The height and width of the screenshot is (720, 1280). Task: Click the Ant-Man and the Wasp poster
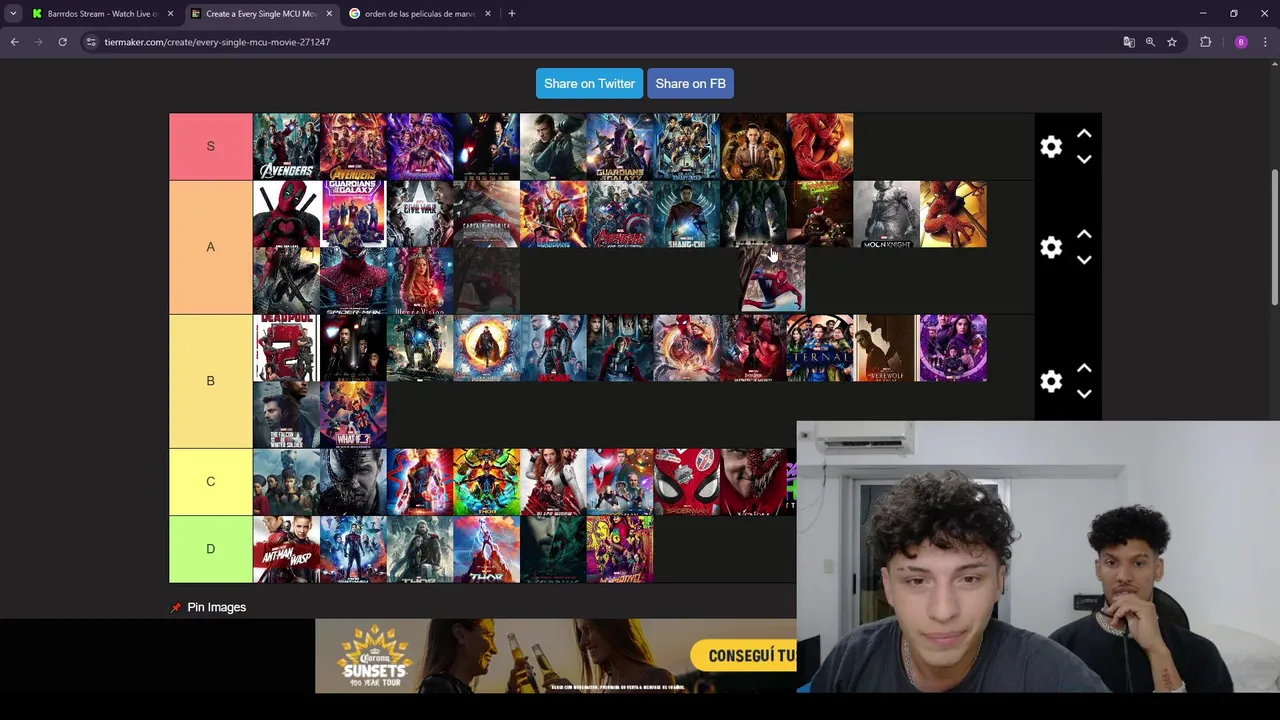(x=286, y=549)
